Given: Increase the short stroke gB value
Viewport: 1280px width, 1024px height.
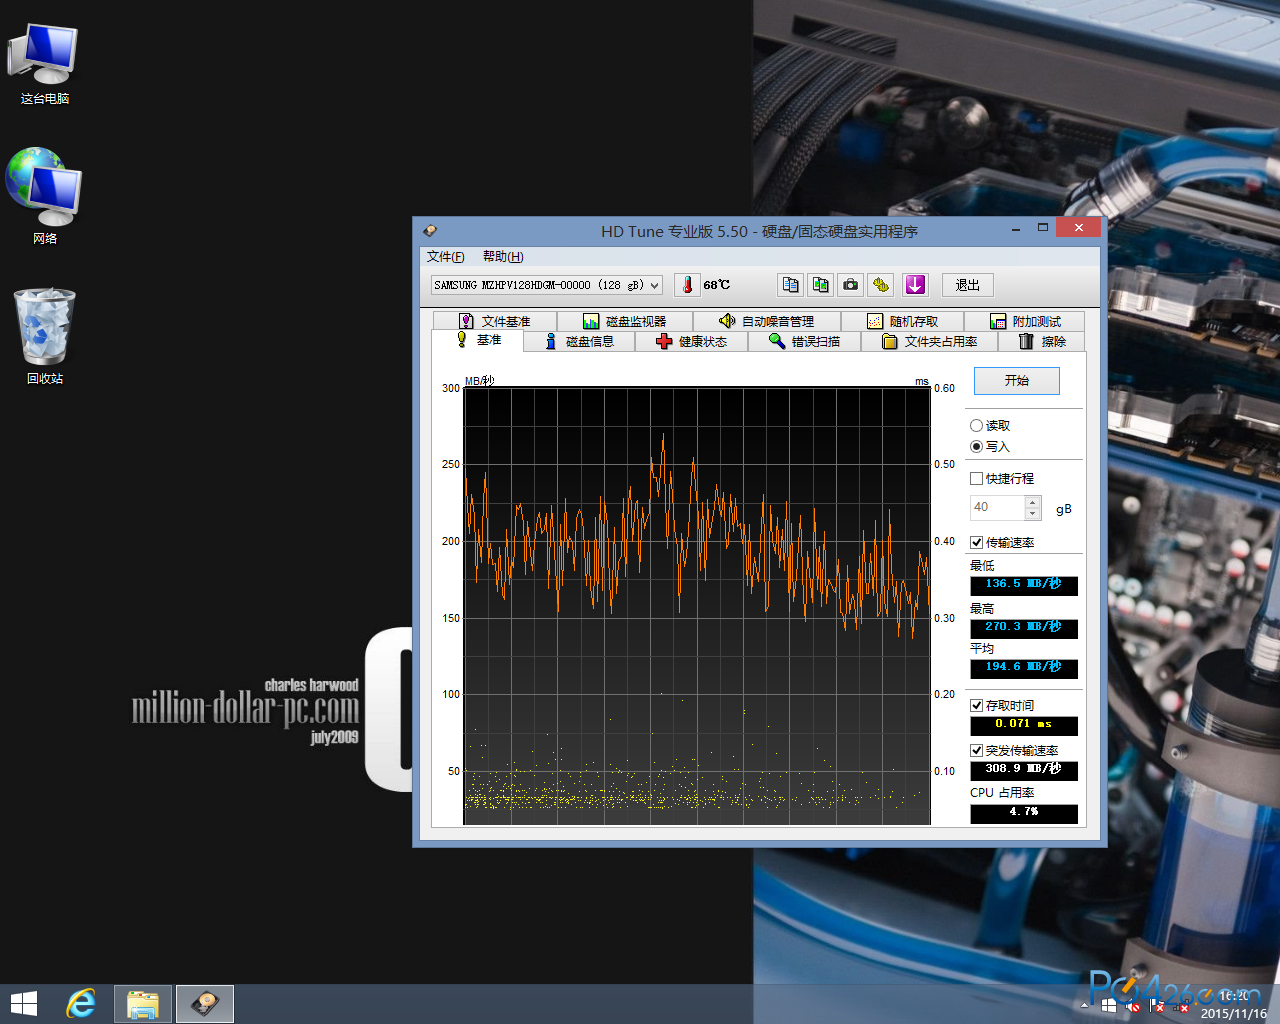Looking at the screenshot, I should point(1033,502).
